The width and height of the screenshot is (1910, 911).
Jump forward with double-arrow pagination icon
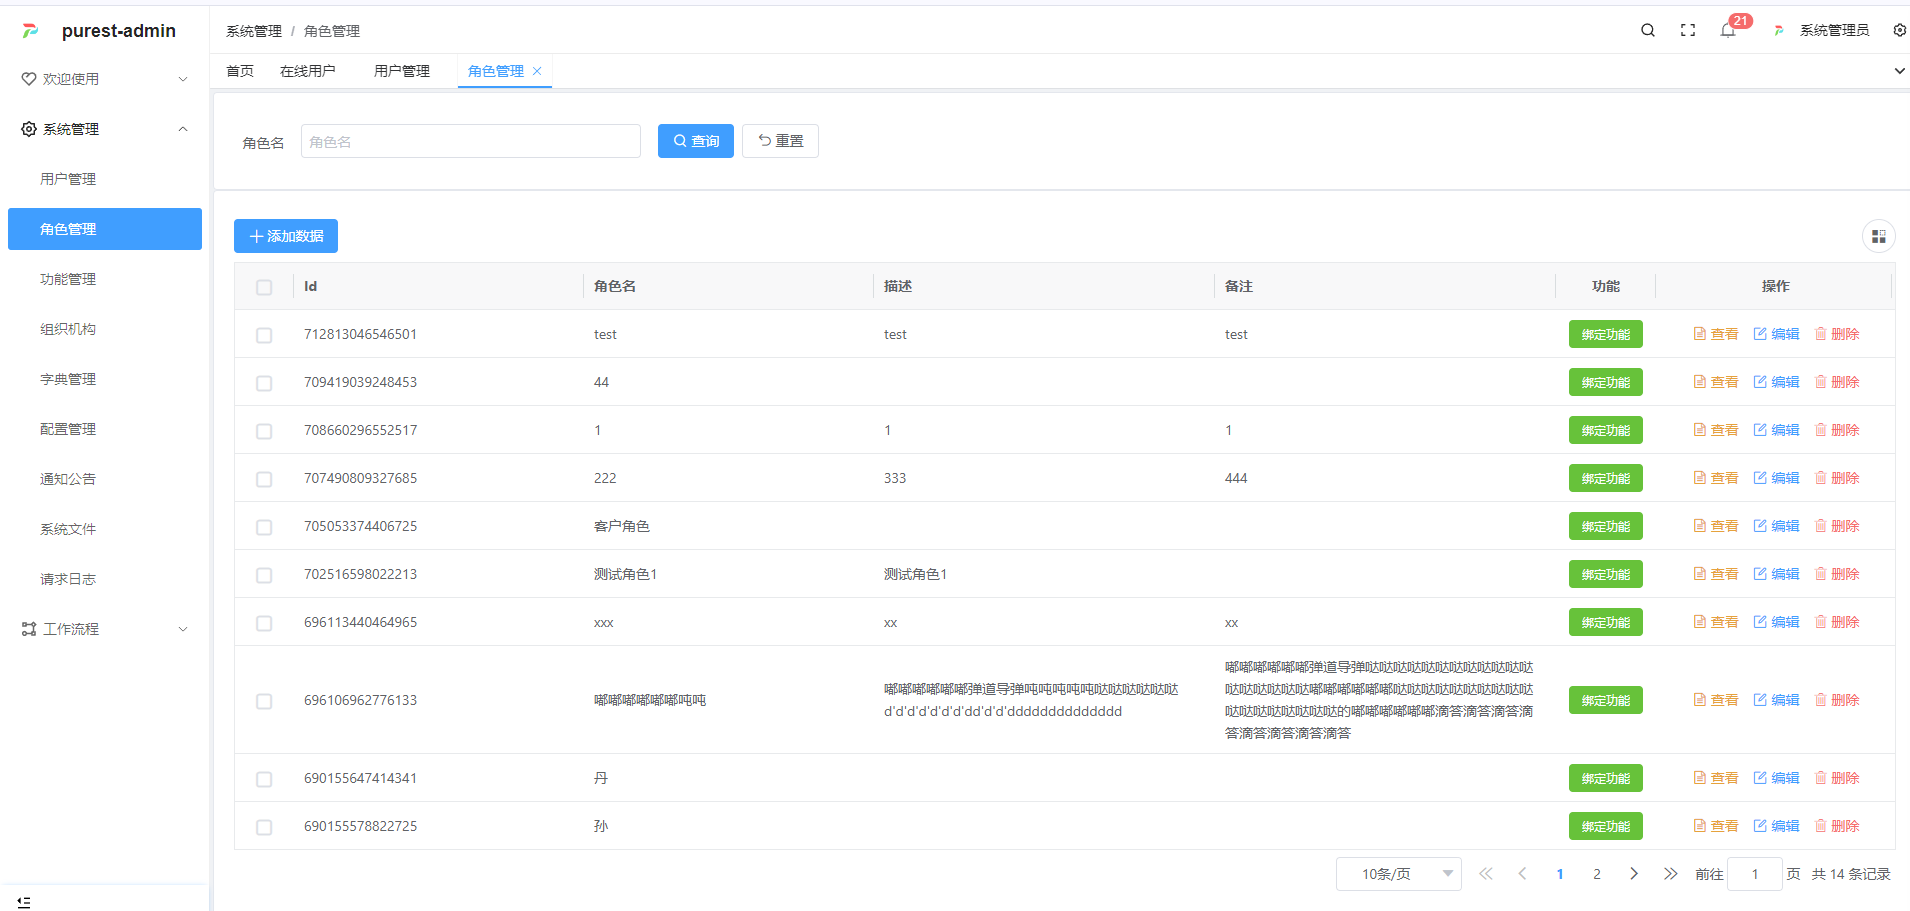[x=1670, y=874]
